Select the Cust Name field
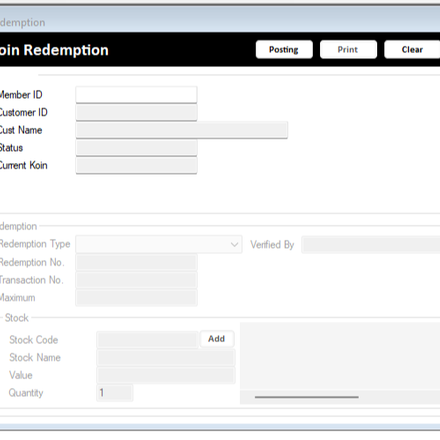440x440 pixels. pos(182,130)
